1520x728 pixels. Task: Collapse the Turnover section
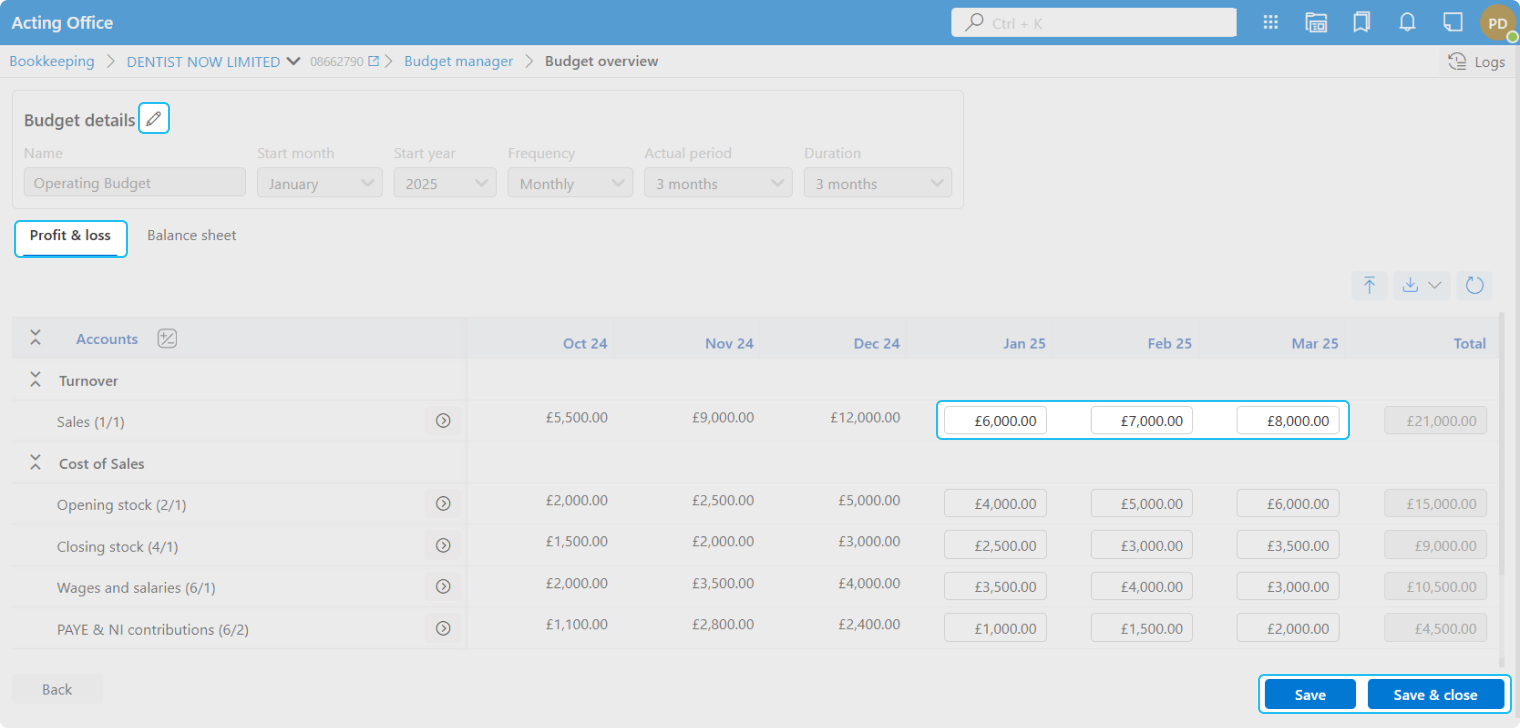click(x=35, y=380)
